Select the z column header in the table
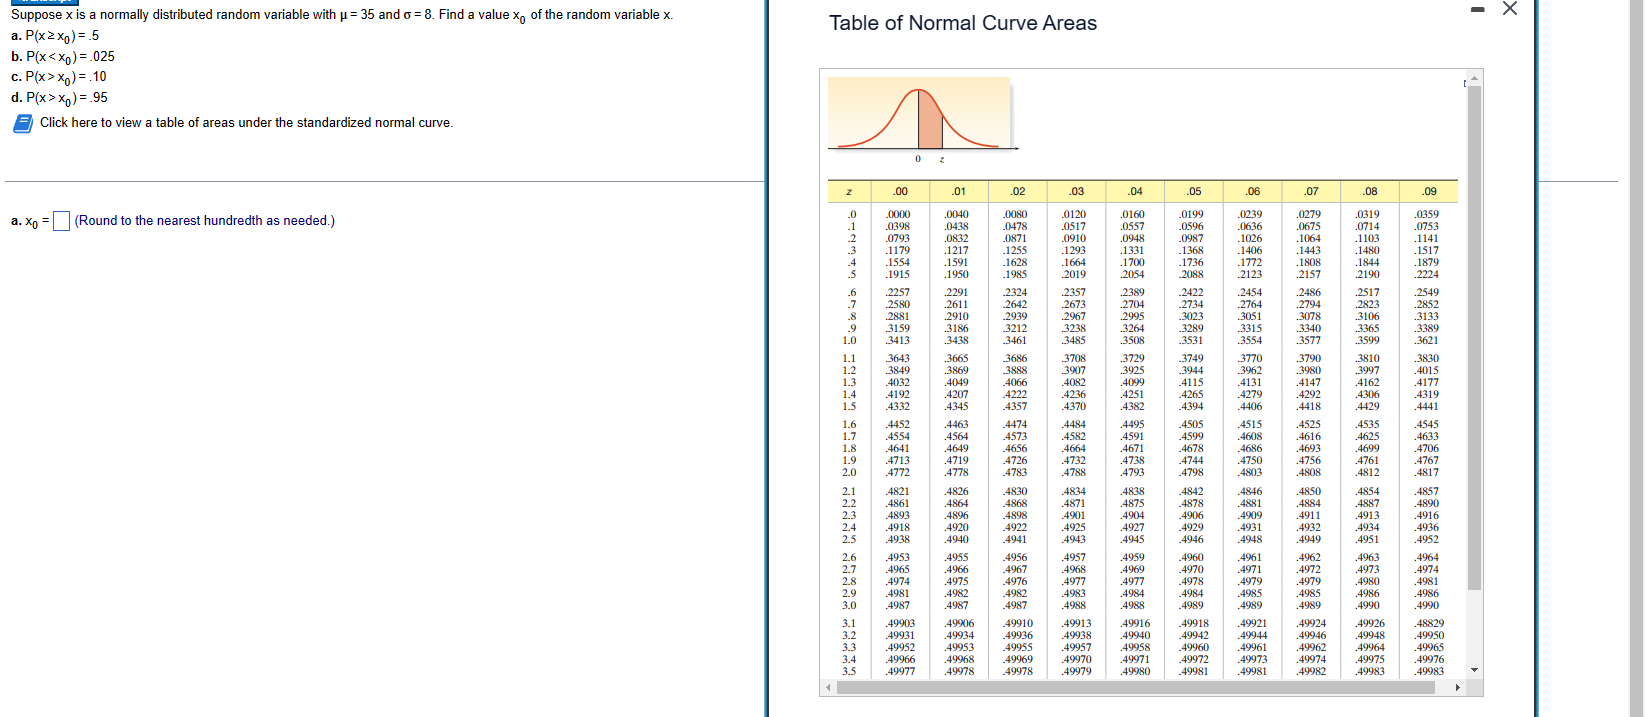1645x717 pixels. 849,191
